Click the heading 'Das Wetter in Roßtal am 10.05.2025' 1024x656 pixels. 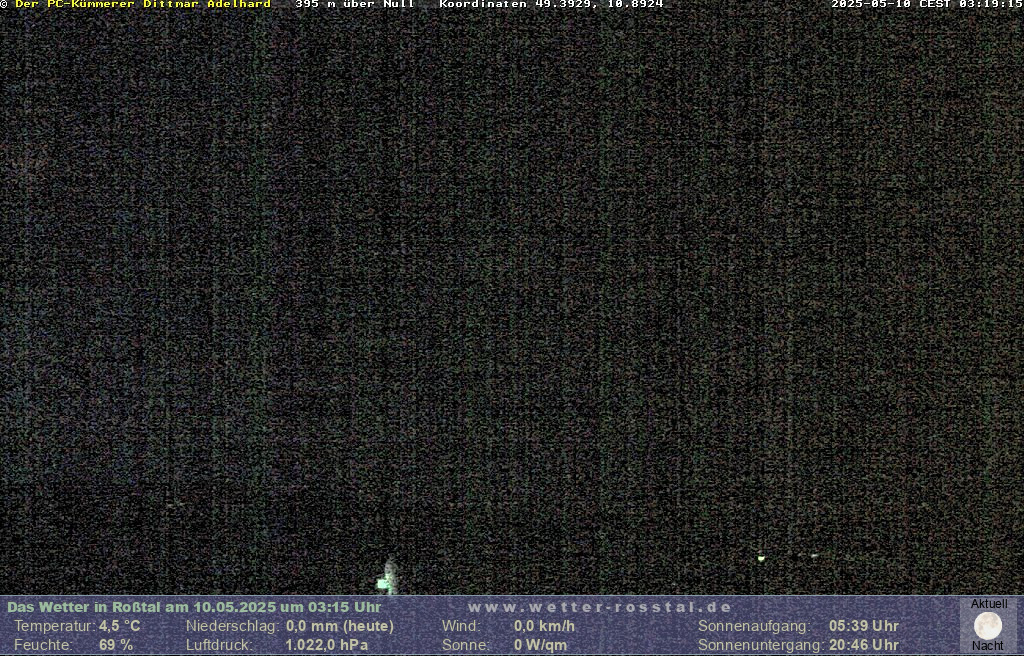[142, 607]
